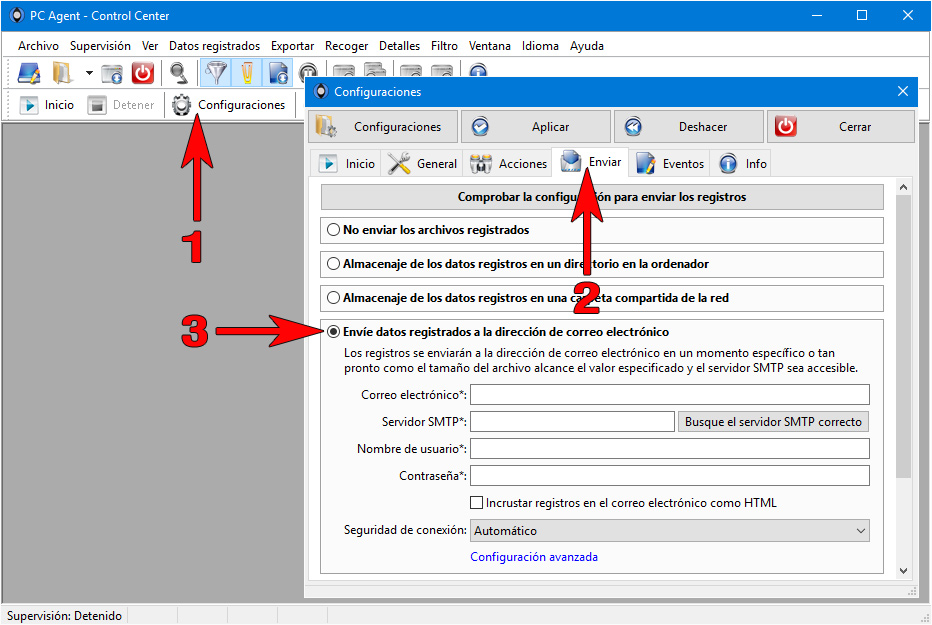This screenshot has height=625, width=932.
Task: Open the Ver menu
Action: coord(150,46)
